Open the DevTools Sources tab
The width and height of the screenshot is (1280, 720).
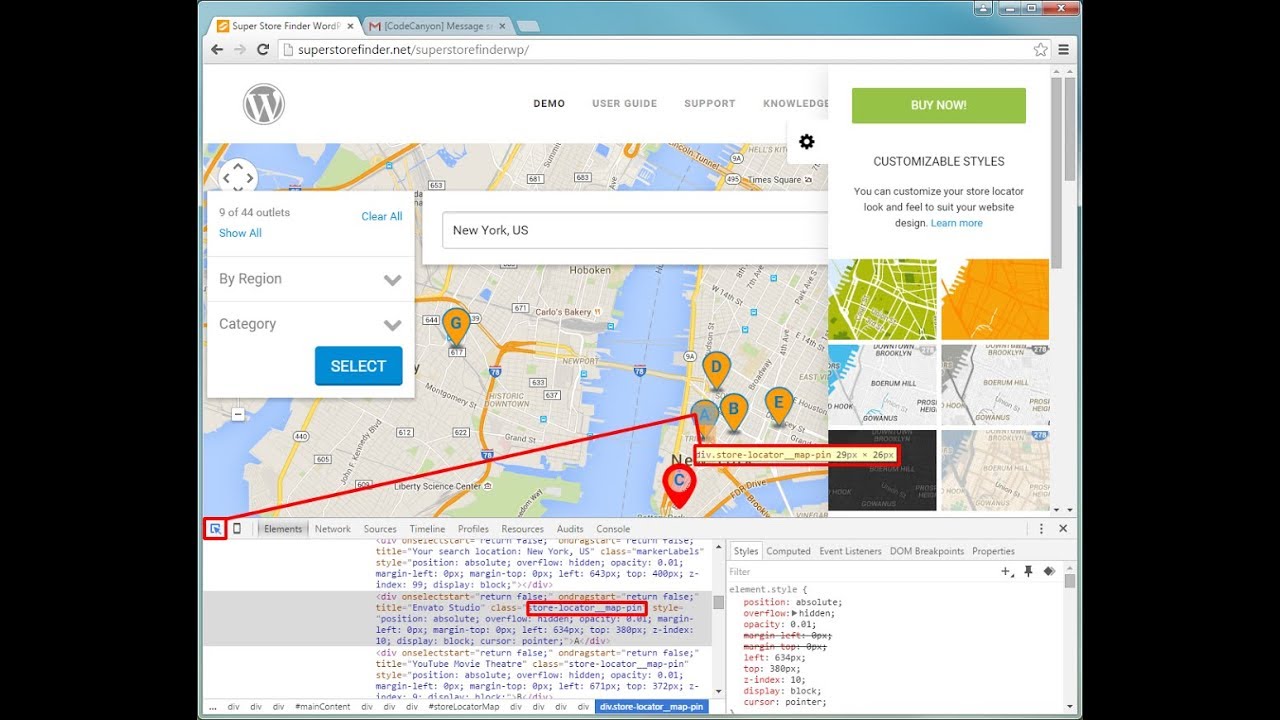tap(380, 529)
